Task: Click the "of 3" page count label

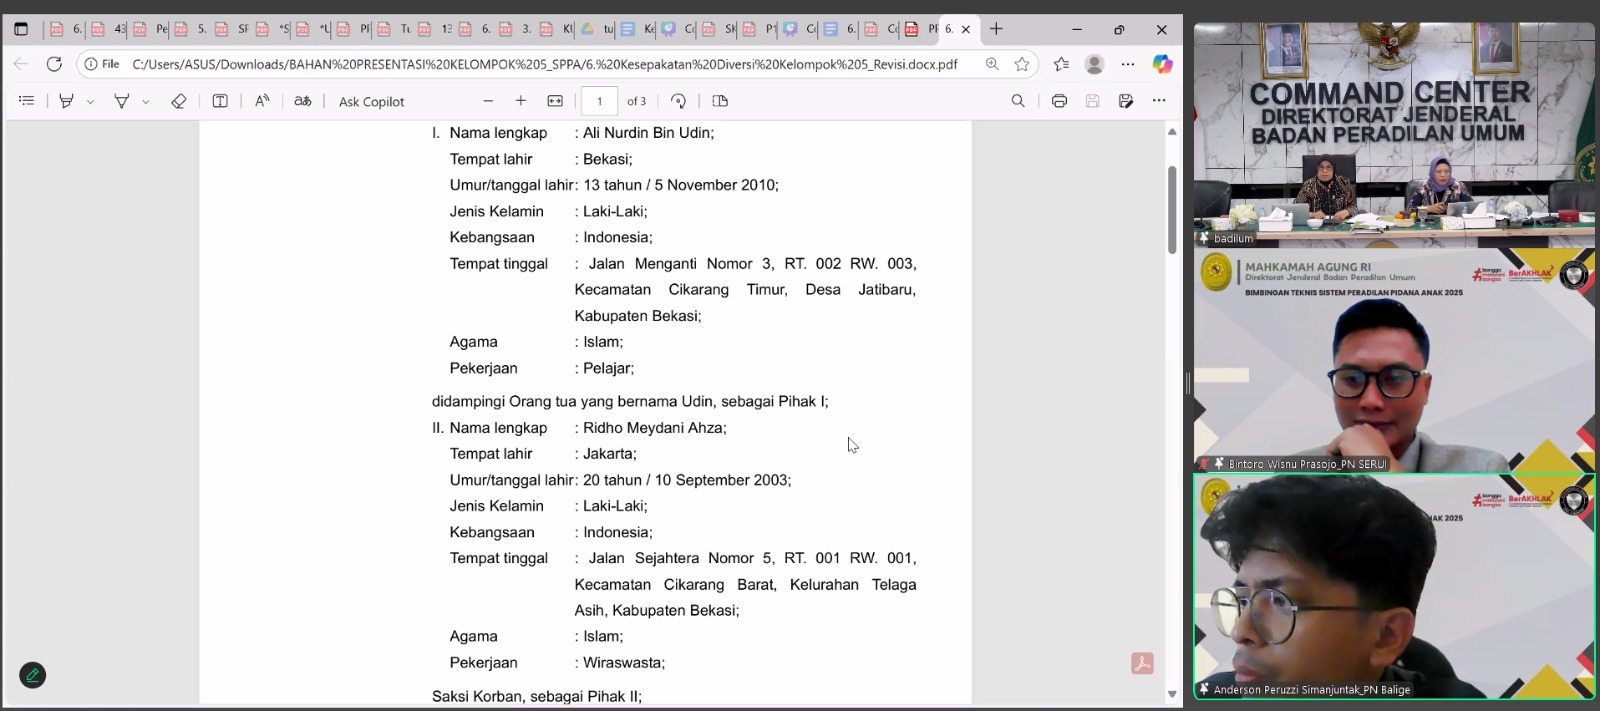Action: (x=637, y=101)
